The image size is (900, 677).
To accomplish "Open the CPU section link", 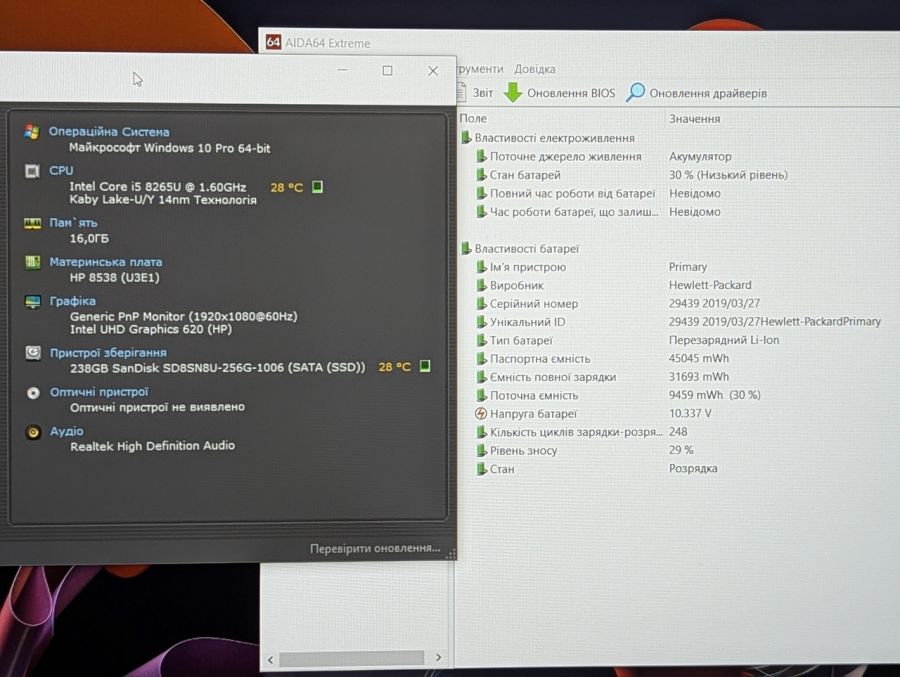I will [61, 171].
